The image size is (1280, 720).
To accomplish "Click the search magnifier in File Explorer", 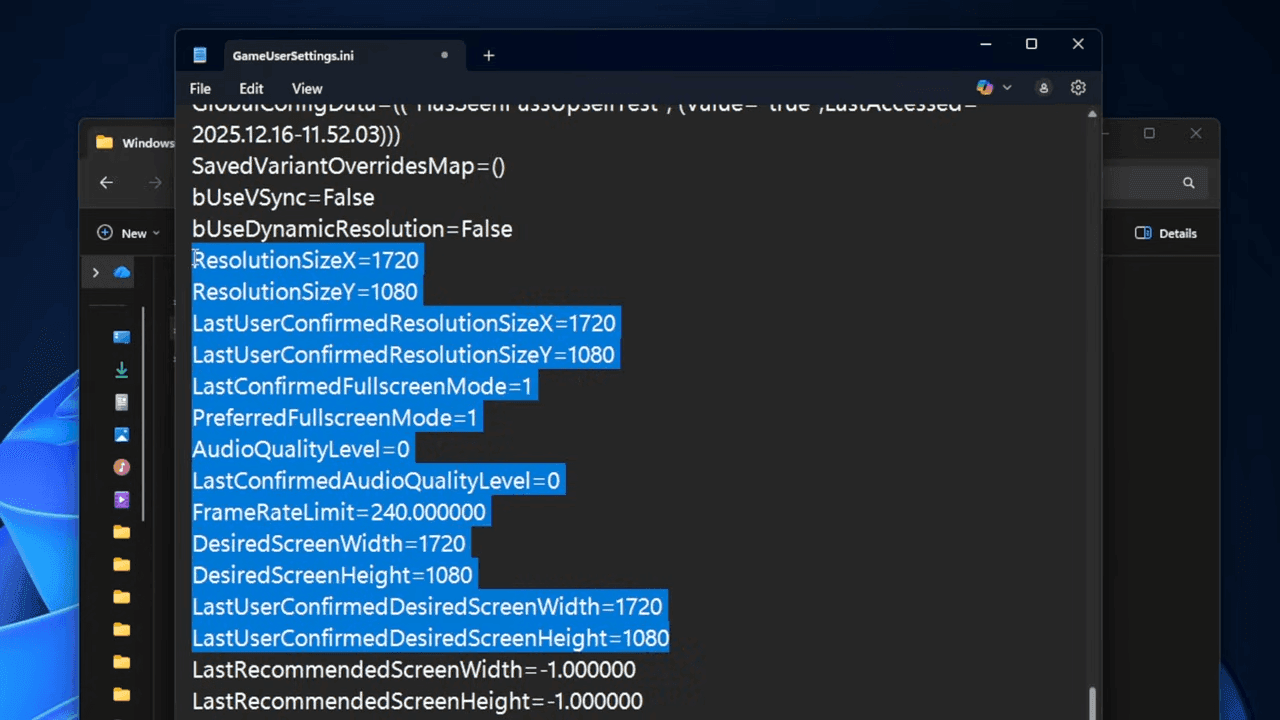I will [1188, 183].
